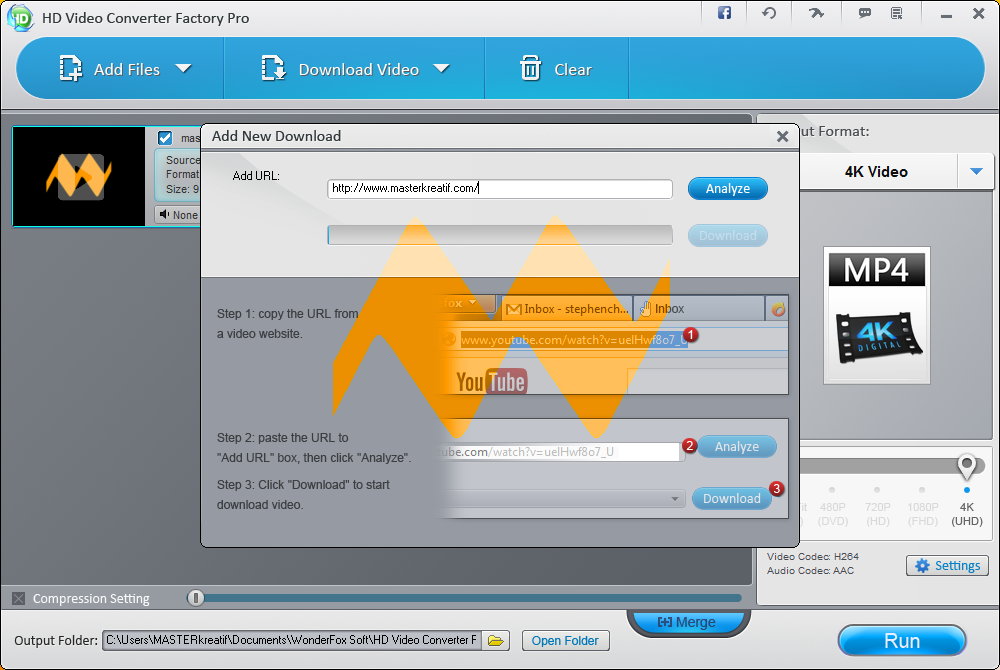Close the Add New Download dialog

[783, 136]
